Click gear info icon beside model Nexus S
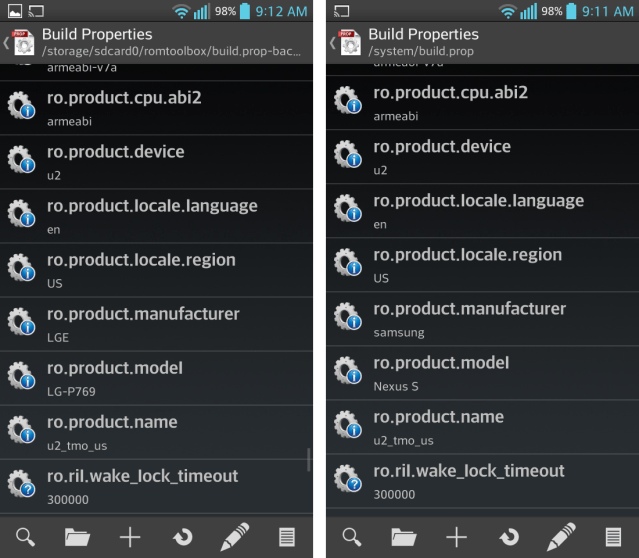 coord(348,372)
